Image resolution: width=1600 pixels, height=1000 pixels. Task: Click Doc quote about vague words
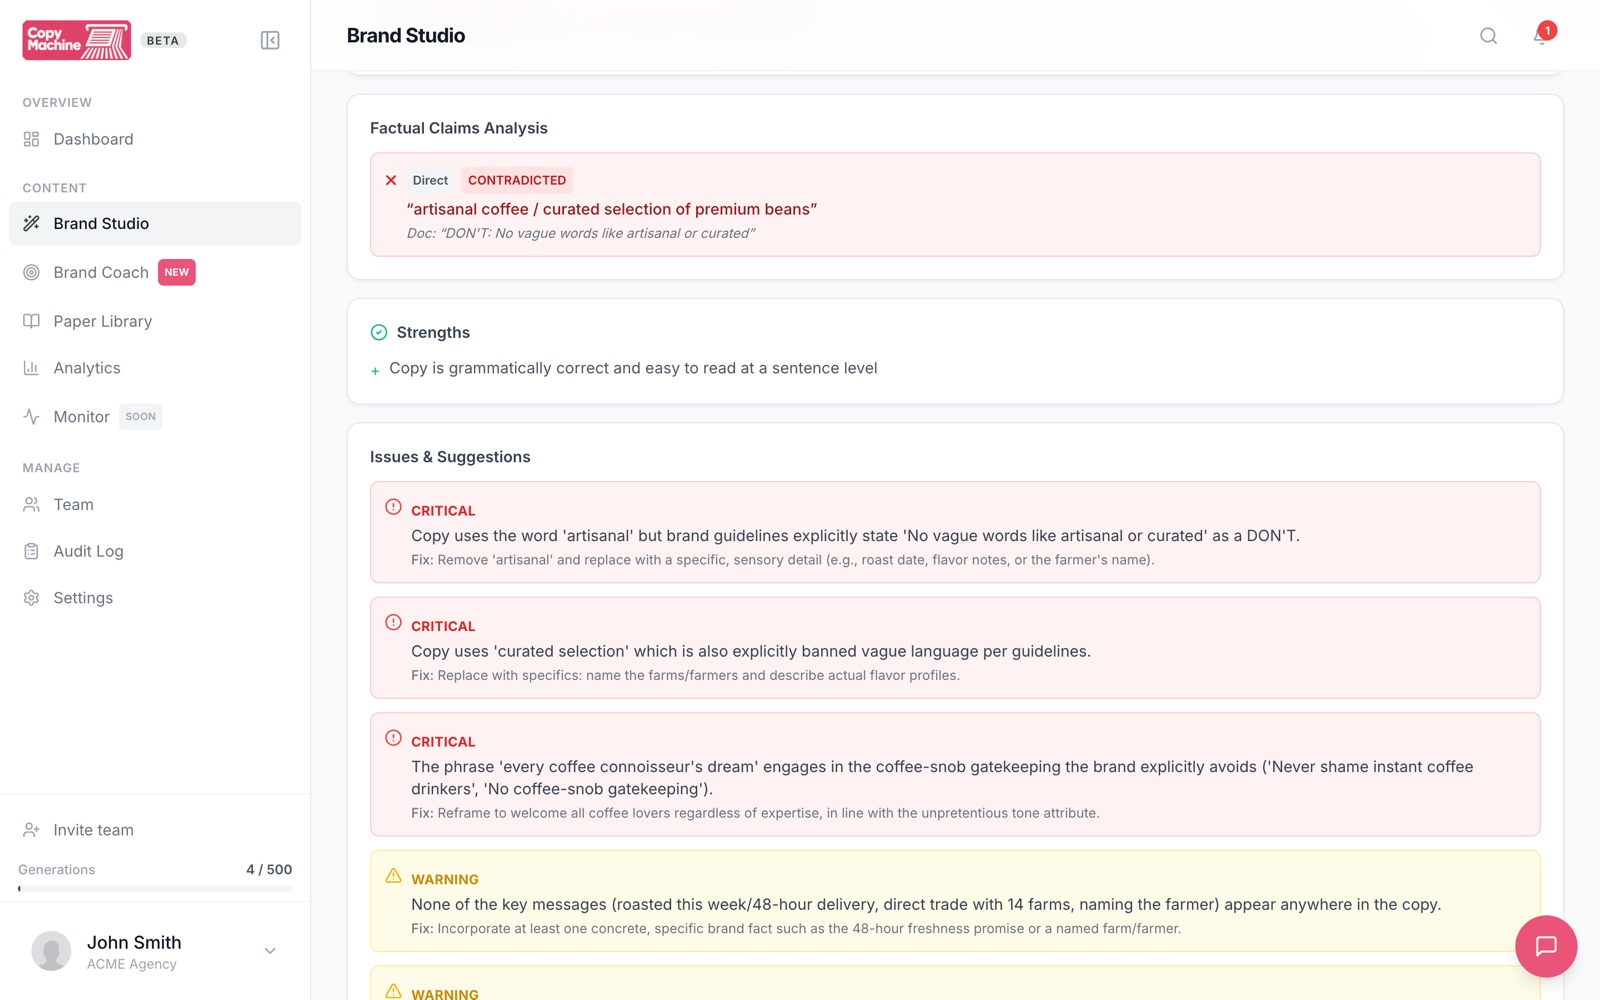[x=581, y=233]
